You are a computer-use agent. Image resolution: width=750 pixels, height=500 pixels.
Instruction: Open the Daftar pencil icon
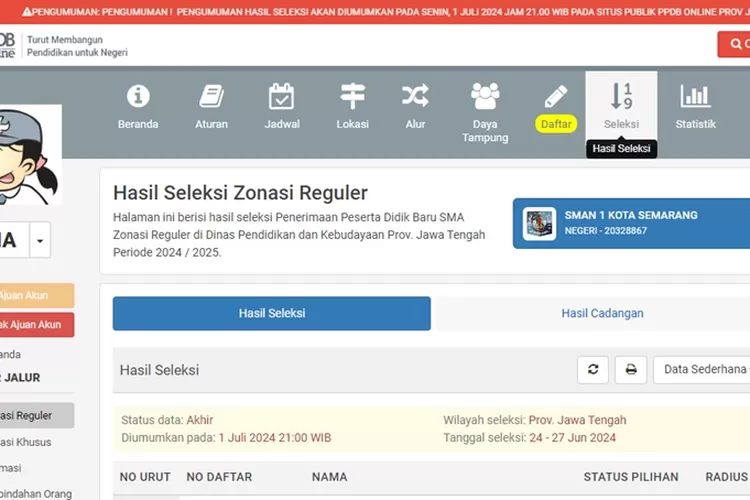[x=556, y=96]
